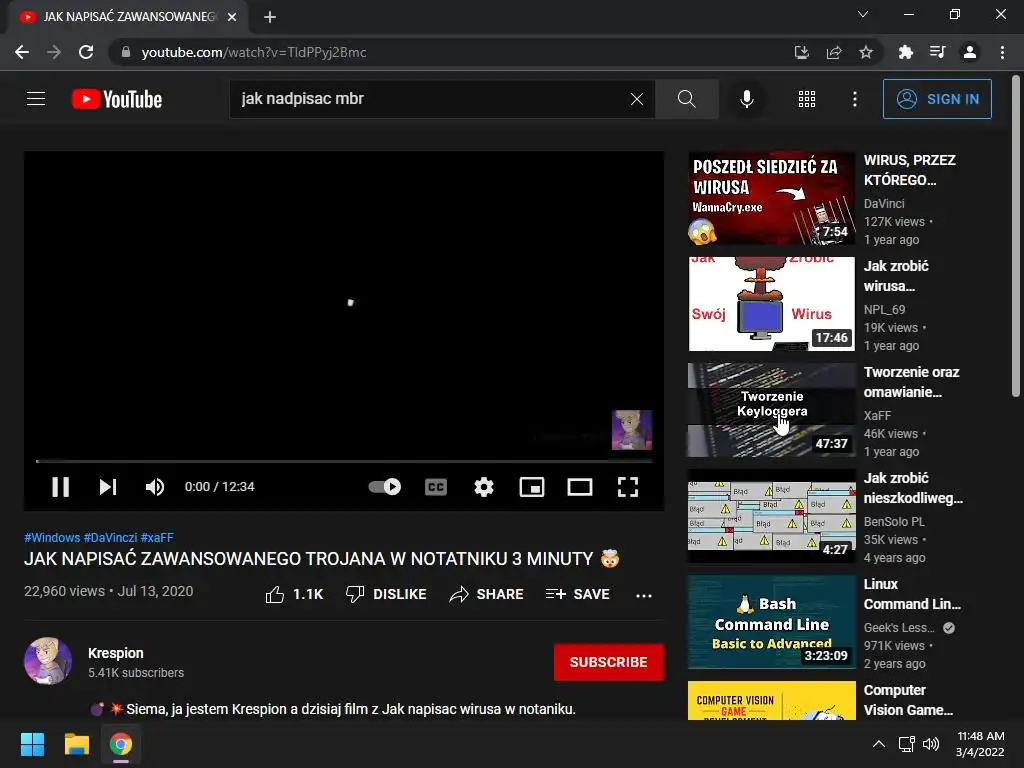Open 'Tworzenie oraz omawianie...' video title
Screen dimensions: 1024x768
tap(912, 382)
